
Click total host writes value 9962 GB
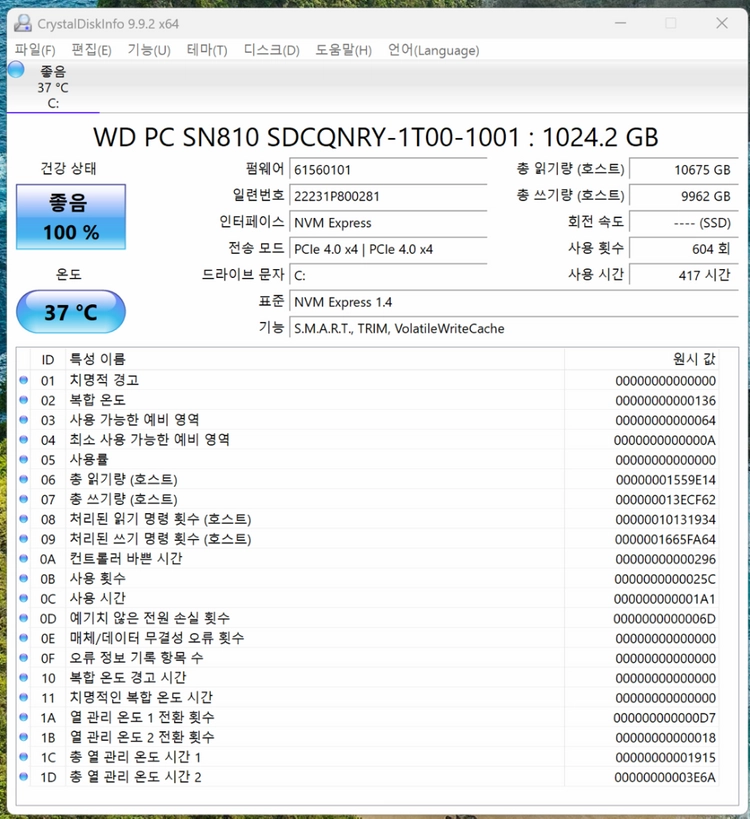pyautogui.click(x=684, y=196)
